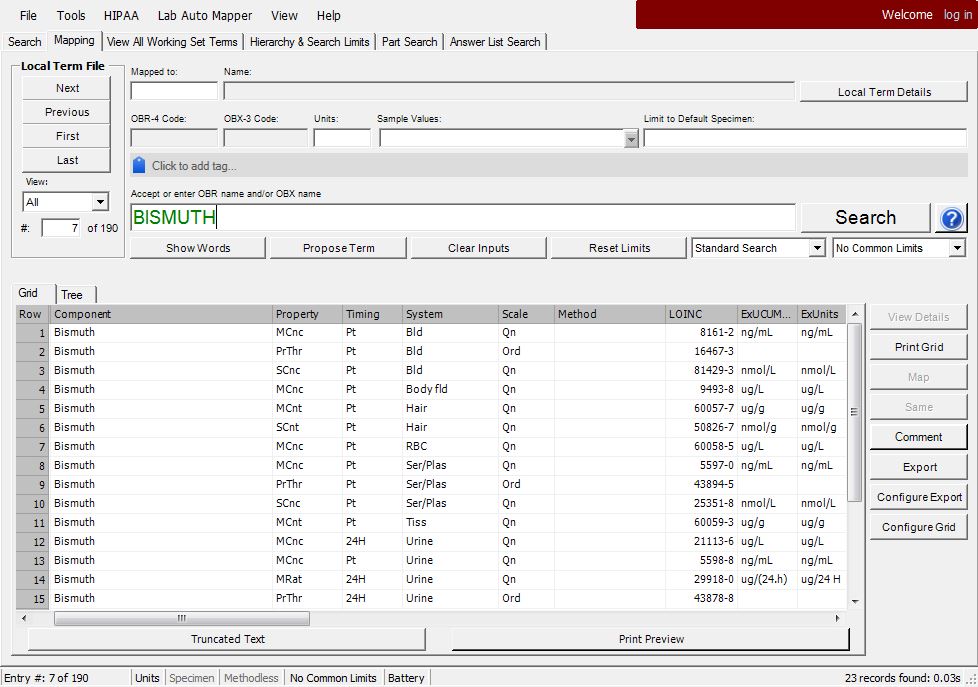Open the File menu

point(28,16)
